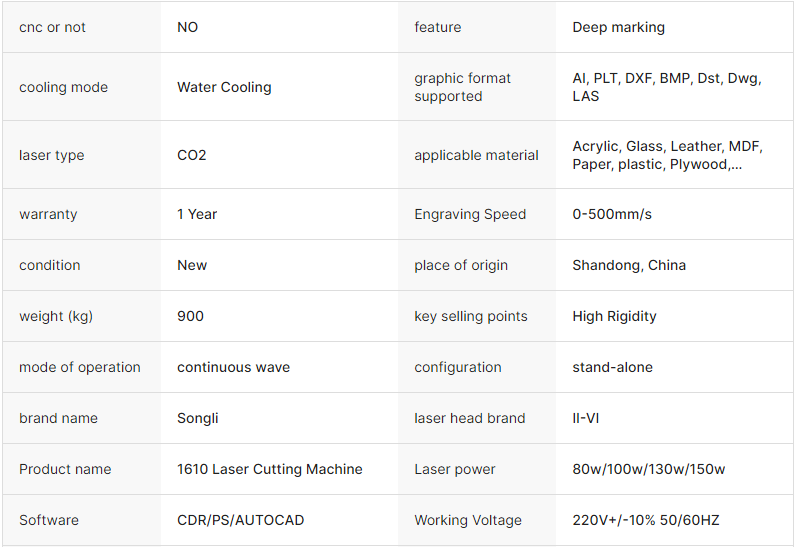This screenshot has height=547, width=795.
Task: Click the 'CO2' laser type value
Action: [x=192, y=155]
